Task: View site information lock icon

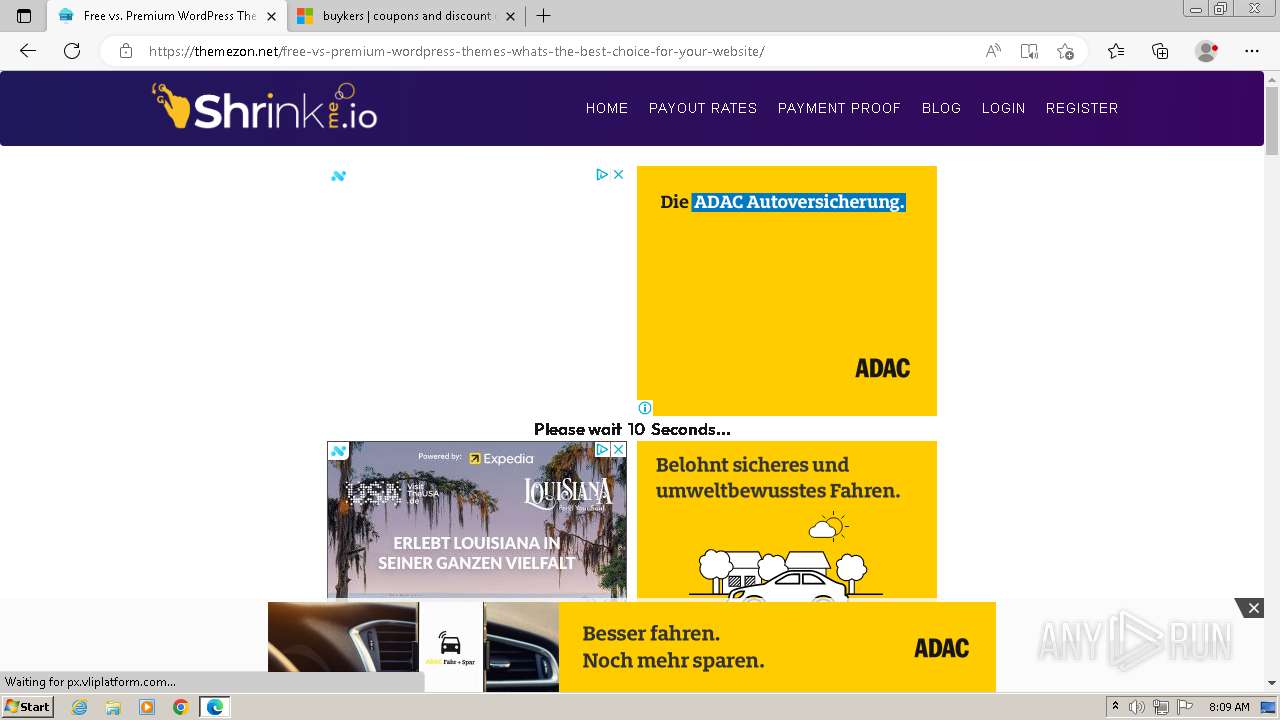Action: point(126,51)
